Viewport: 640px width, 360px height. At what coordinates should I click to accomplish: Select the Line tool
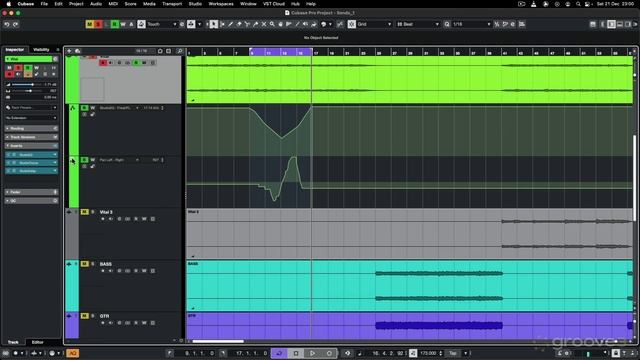point(297,24)
